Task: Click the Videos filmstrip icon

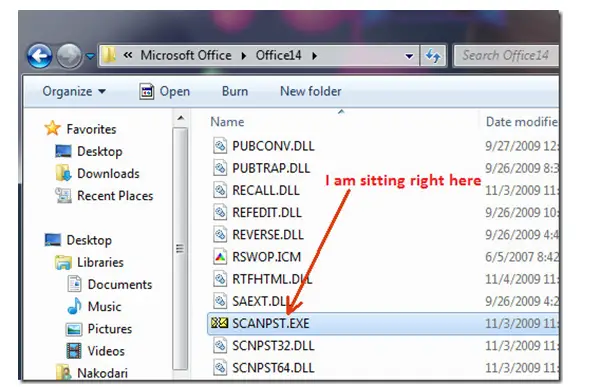Action: [74, 351]
